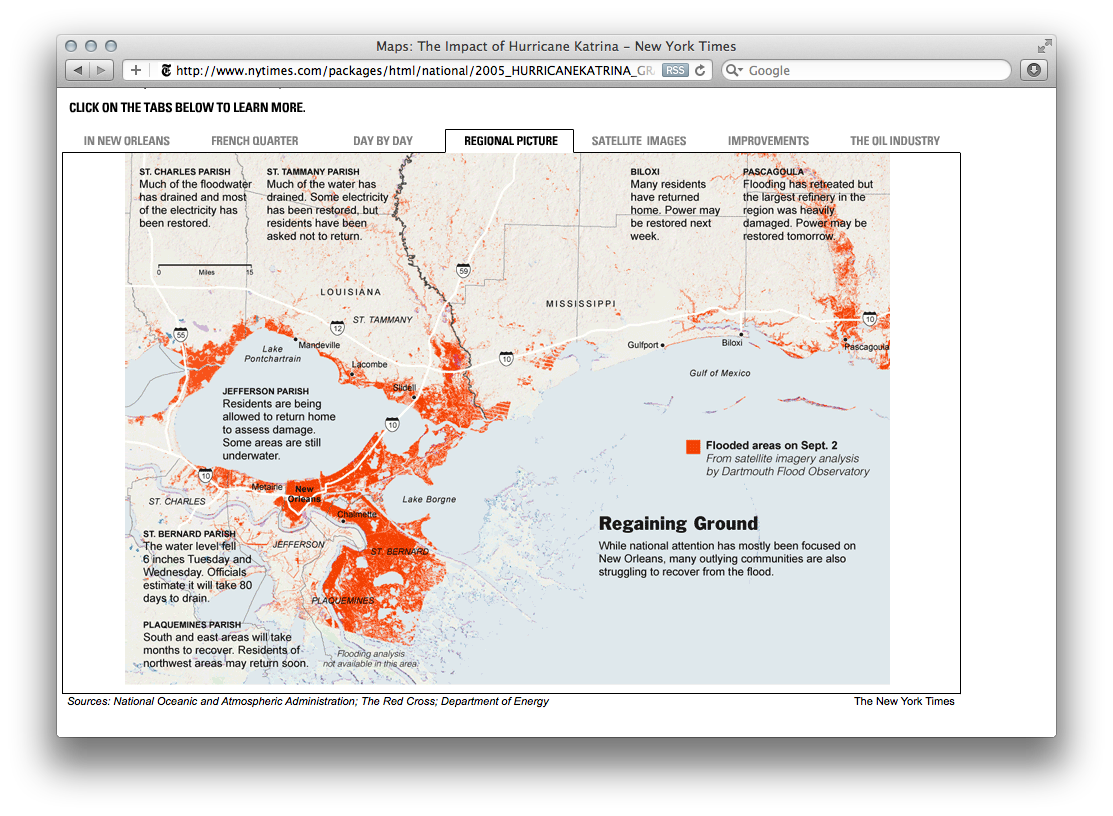Open the IMPROVEMENTS tab
This screenshot has width=1113, height=816.
(769, 141)
